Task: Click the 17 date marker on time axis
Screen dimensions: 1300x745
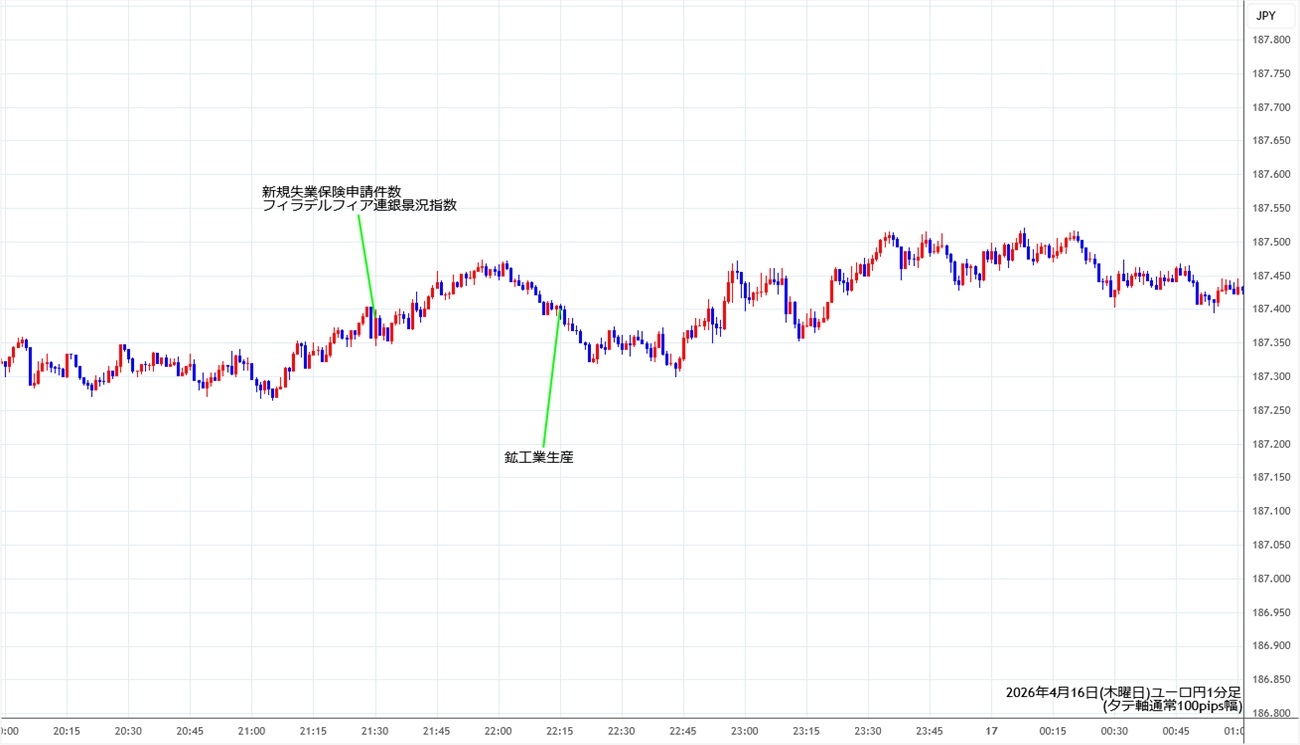Action: [x=990, y=731]
